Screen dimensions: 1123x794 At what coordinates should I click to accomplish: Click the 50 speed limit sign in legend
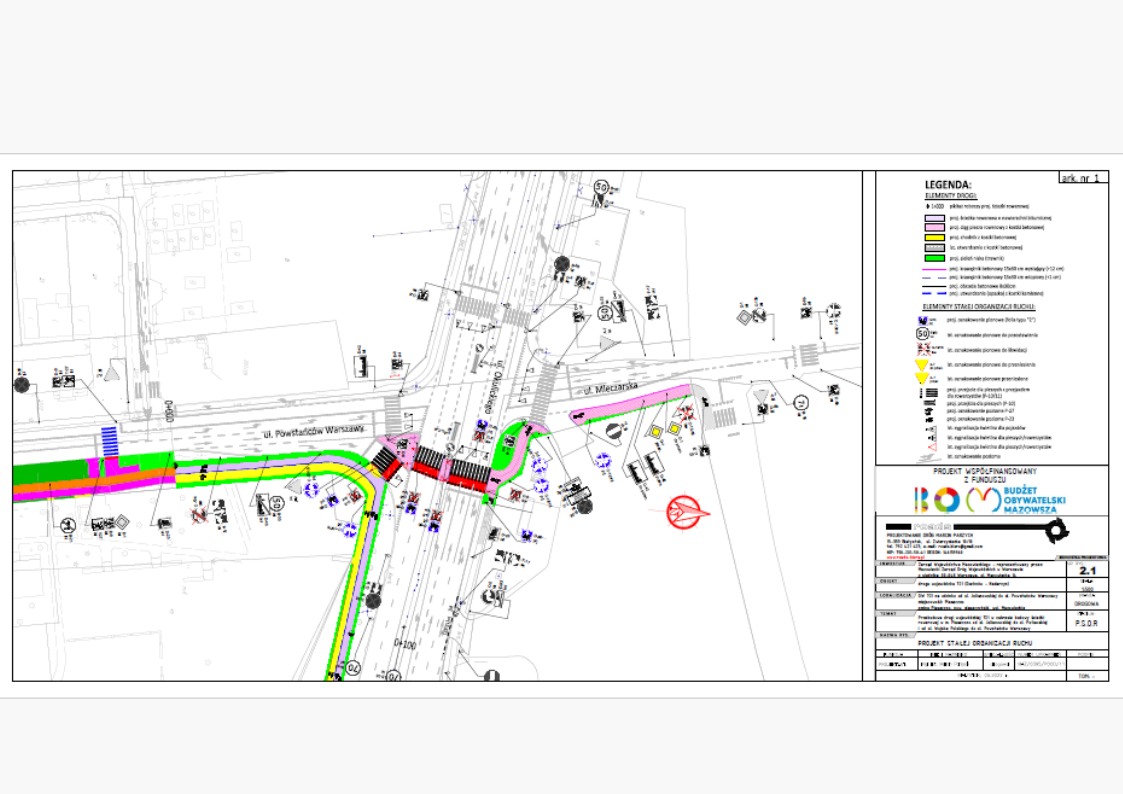coord(922,334)
